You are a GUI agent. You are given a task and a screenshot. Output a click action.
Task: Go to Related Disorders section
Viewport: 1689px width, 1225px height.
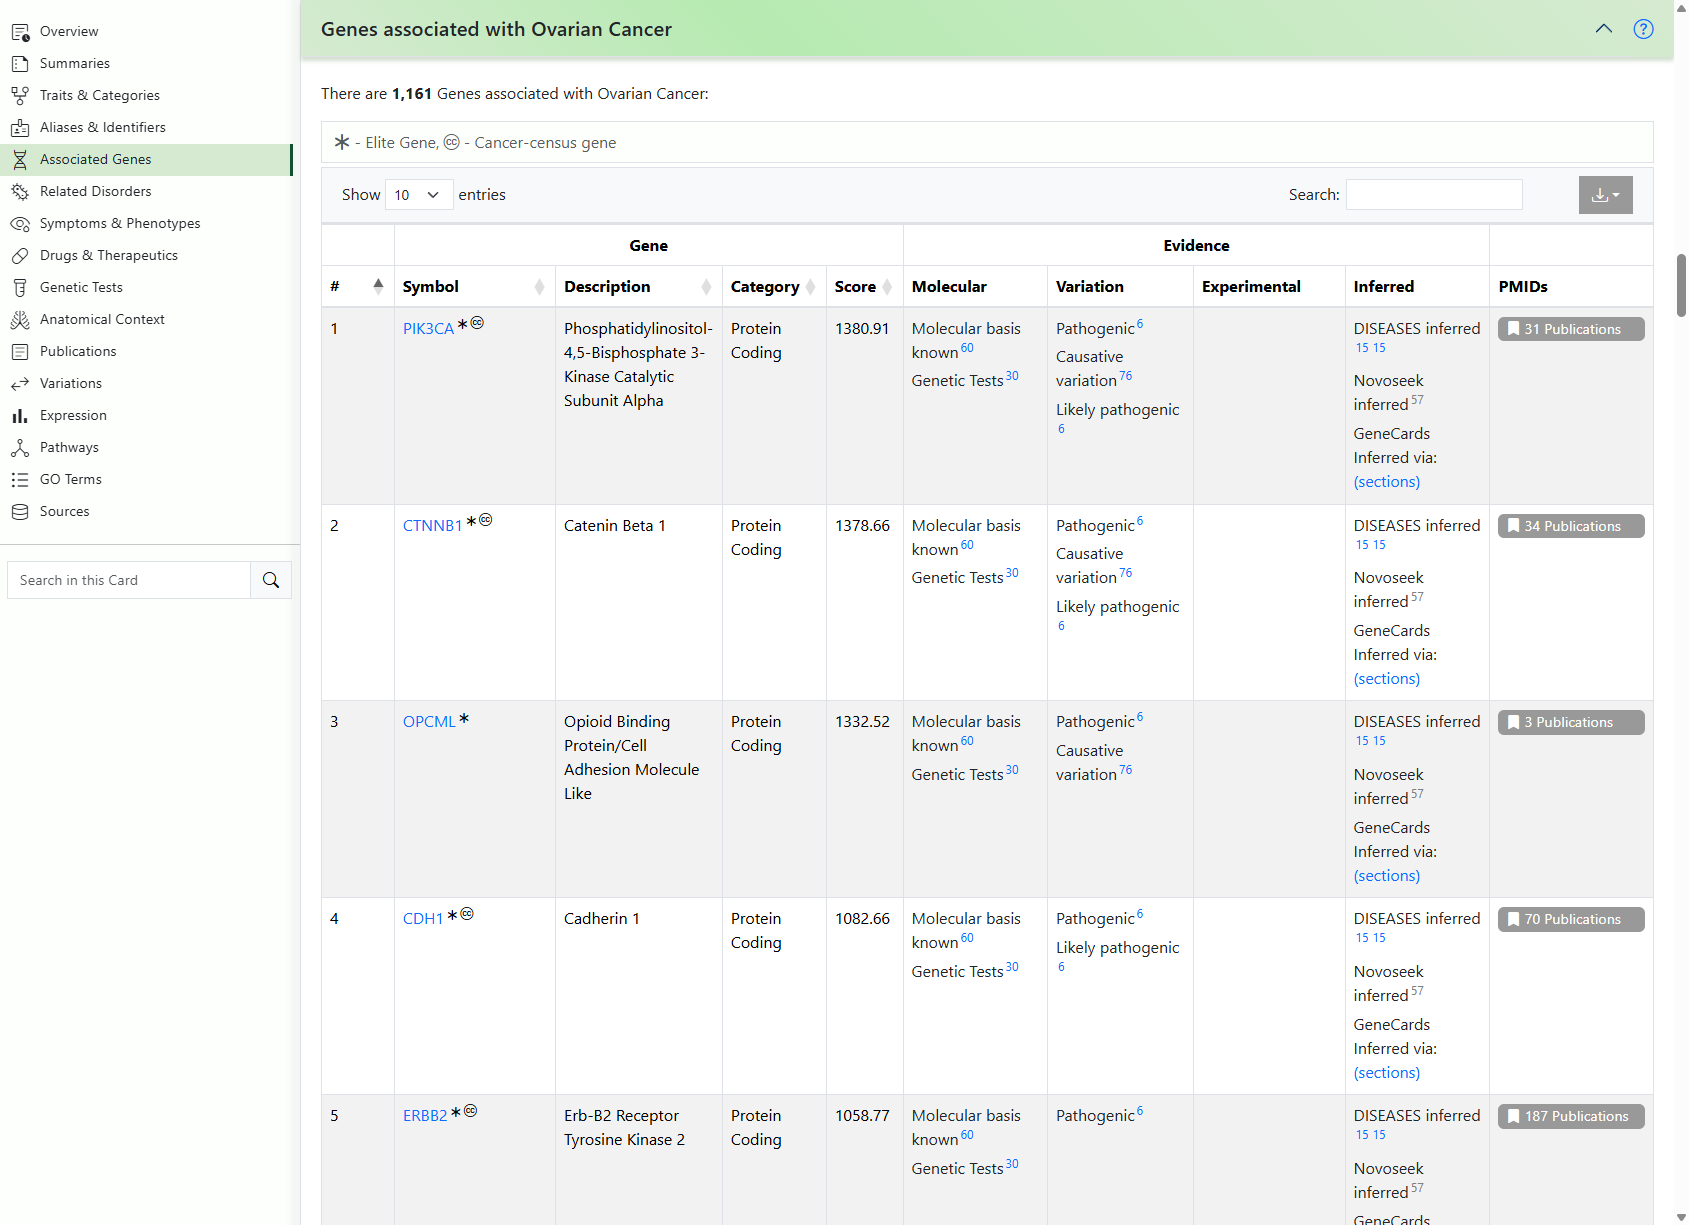click(95, 191)
